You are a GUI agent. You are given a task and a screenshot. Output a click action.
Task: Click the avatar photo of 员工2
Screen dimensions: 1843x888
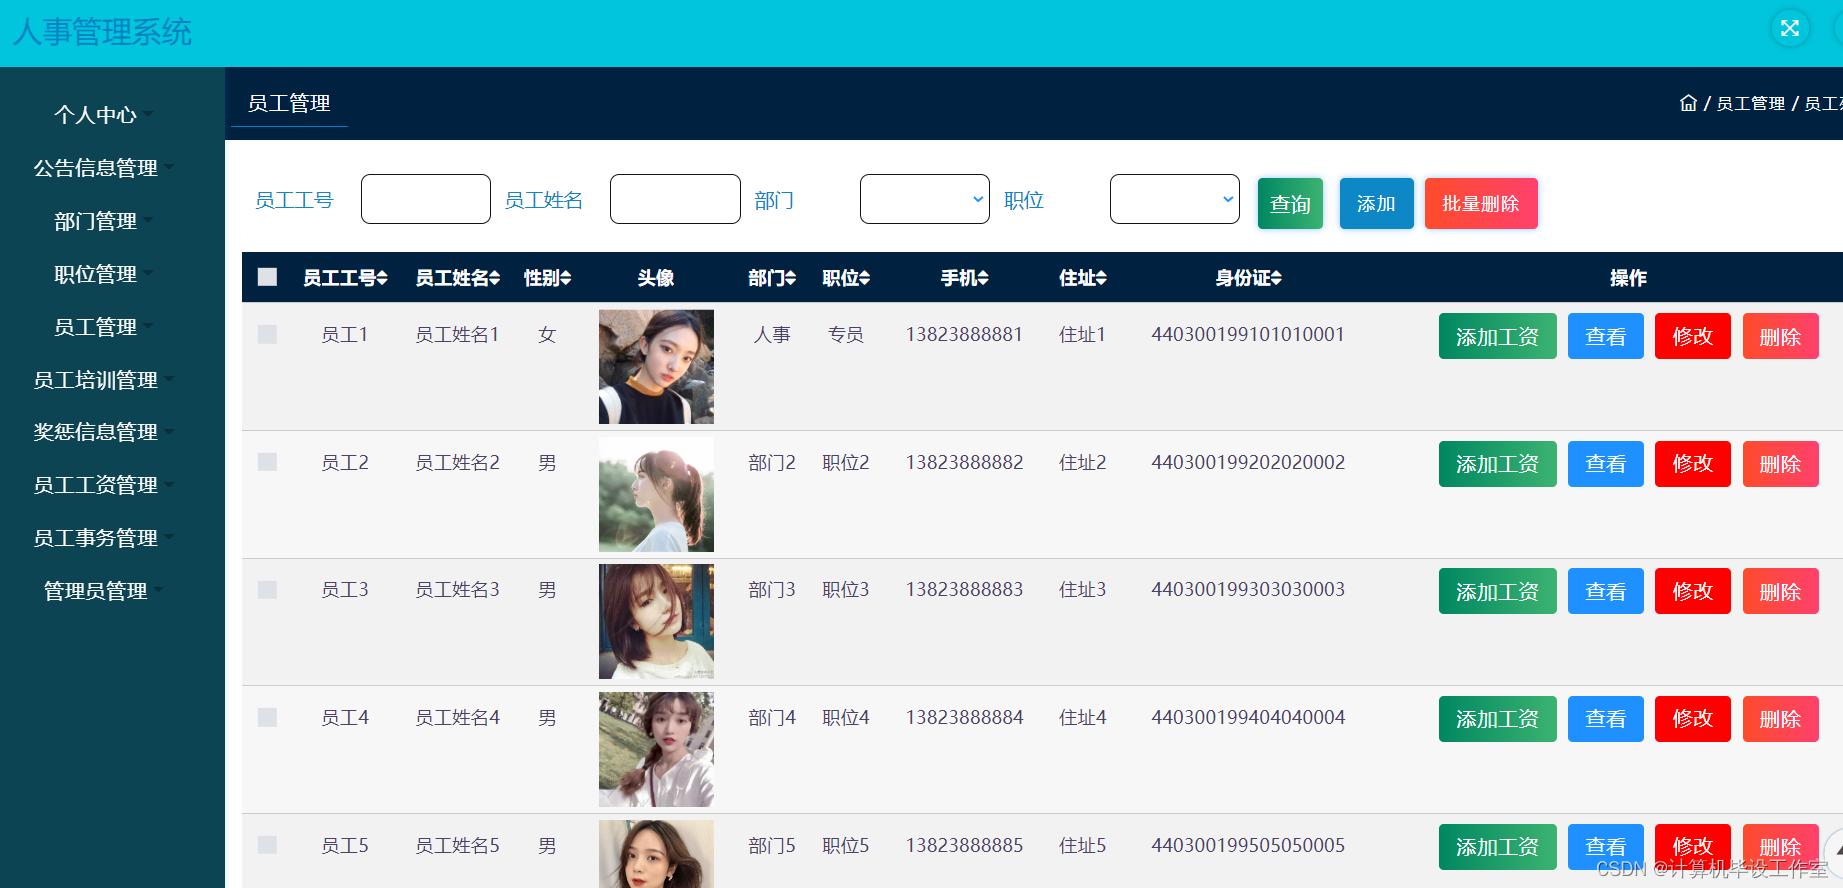656,494
